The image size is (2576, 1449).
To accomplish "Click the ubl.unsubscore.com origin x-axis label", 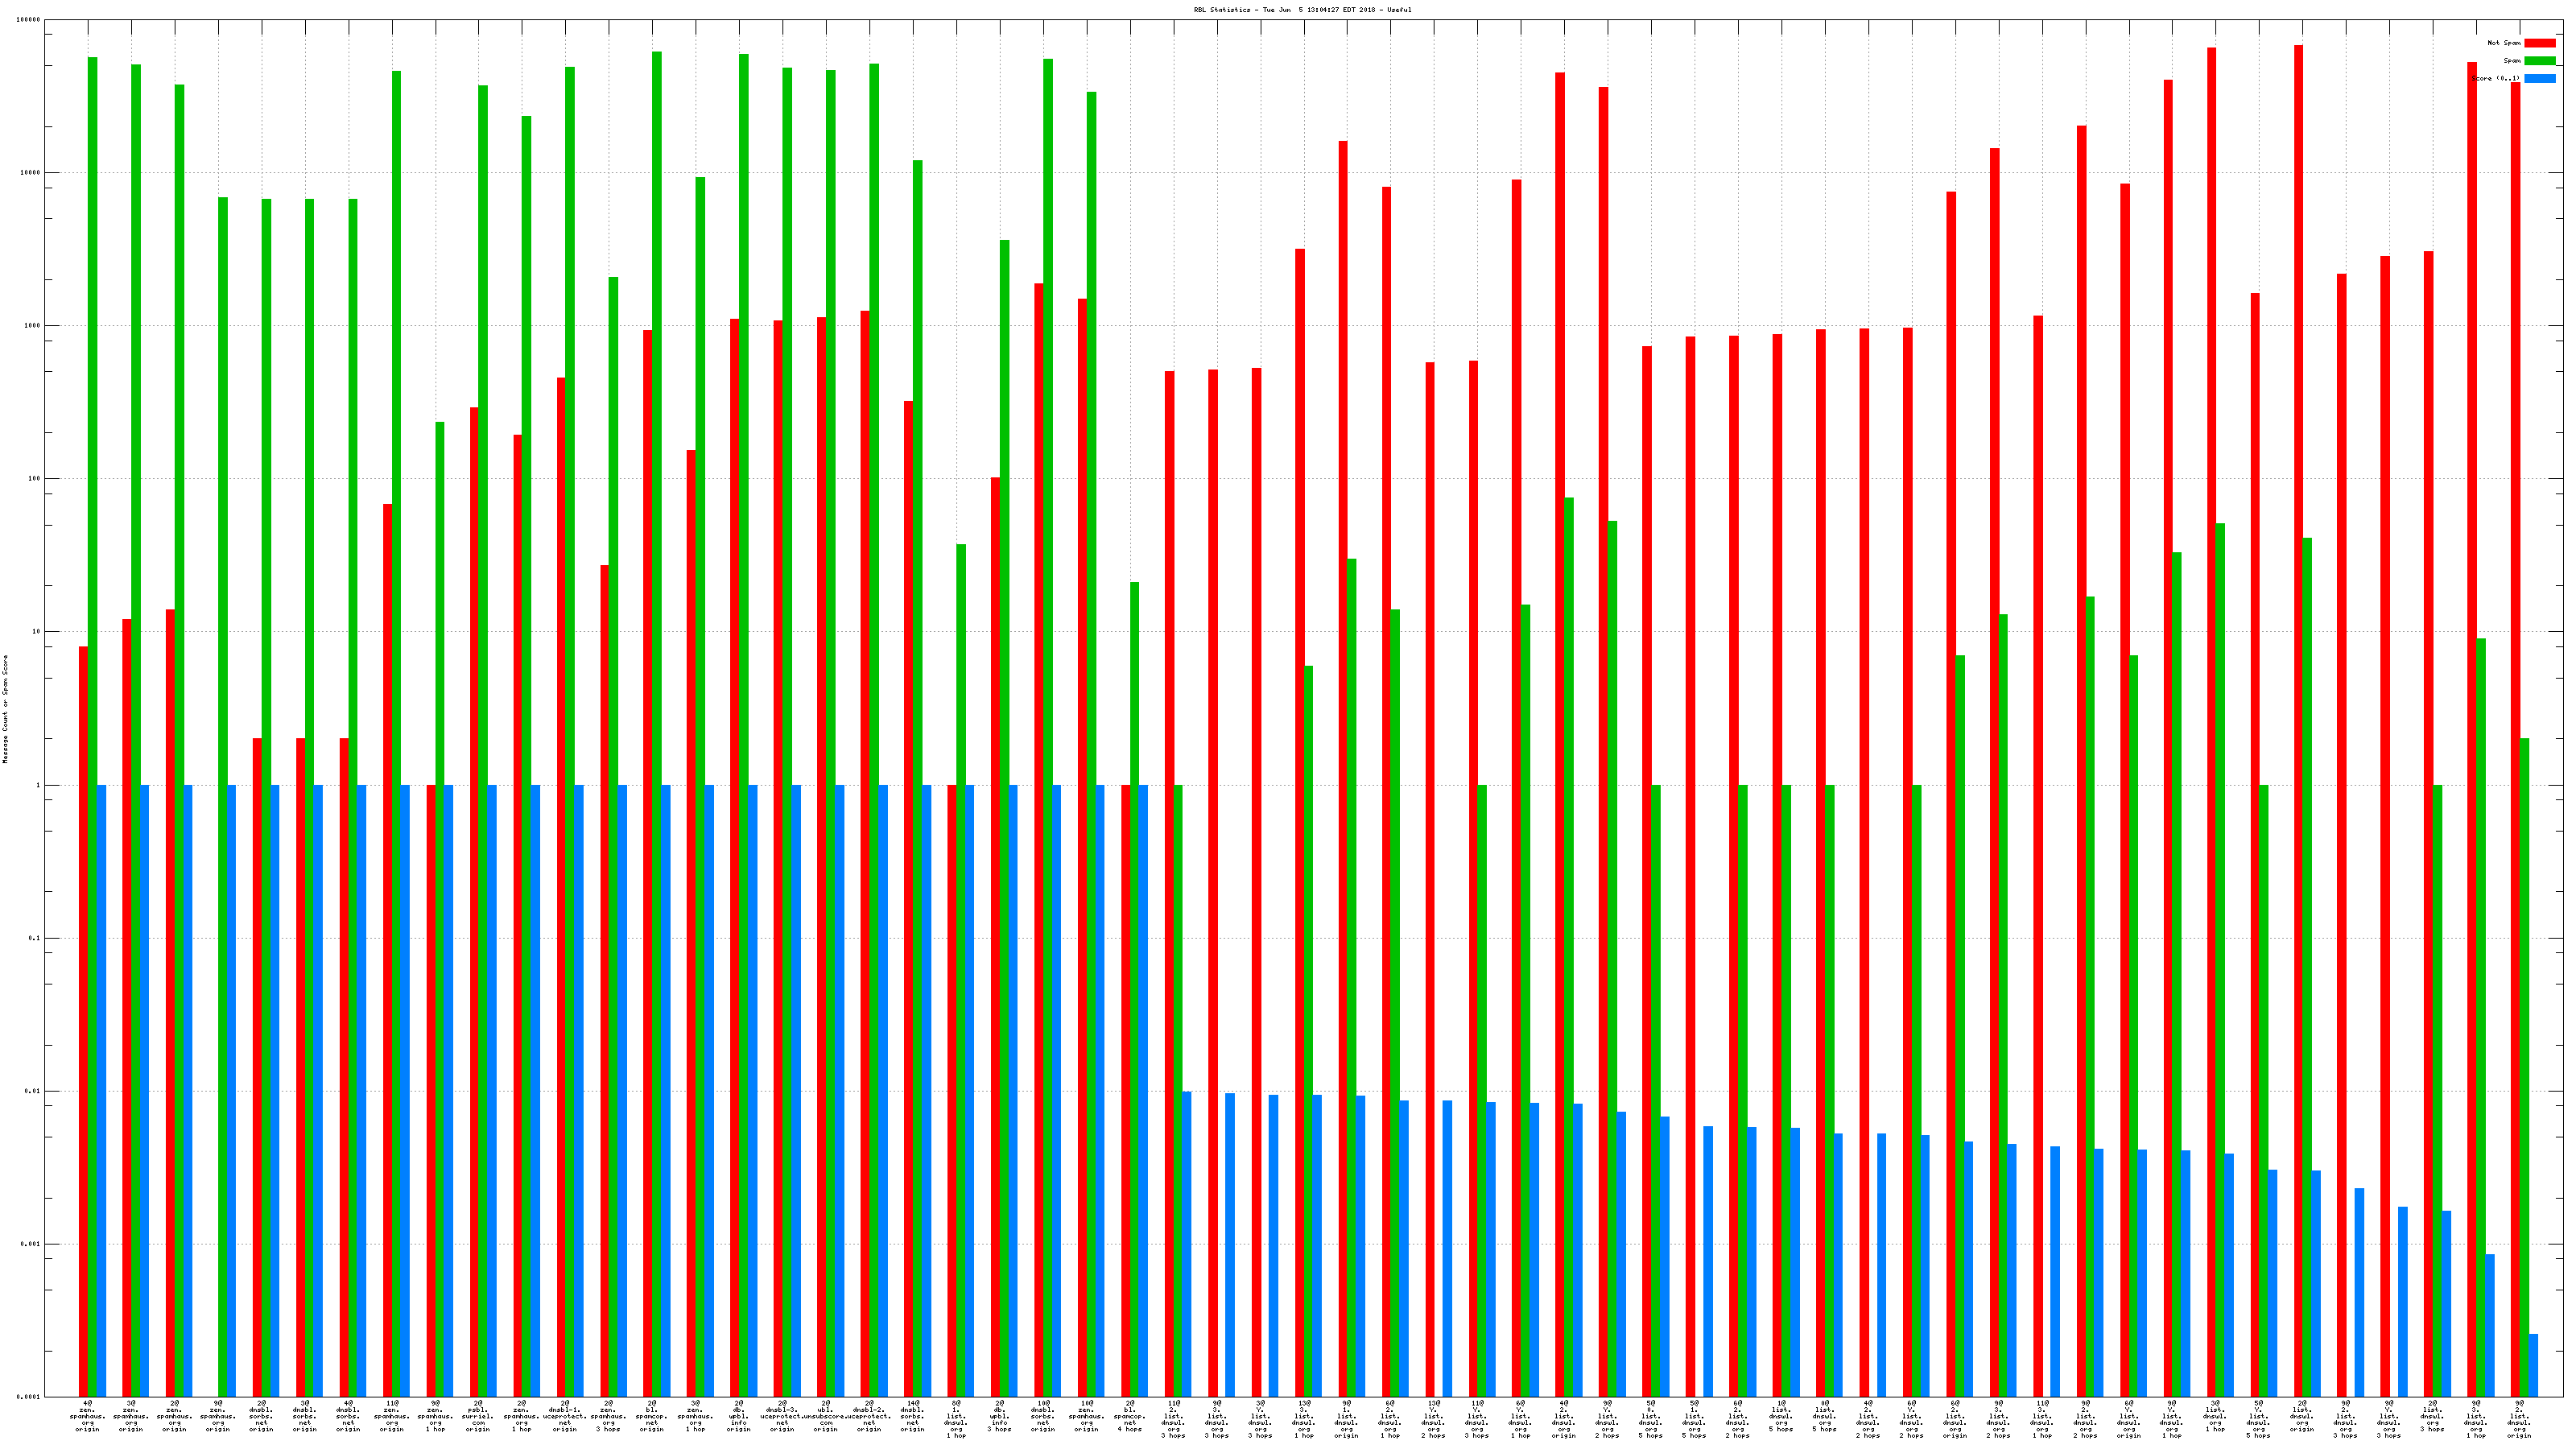I will tap(825, 1417).
